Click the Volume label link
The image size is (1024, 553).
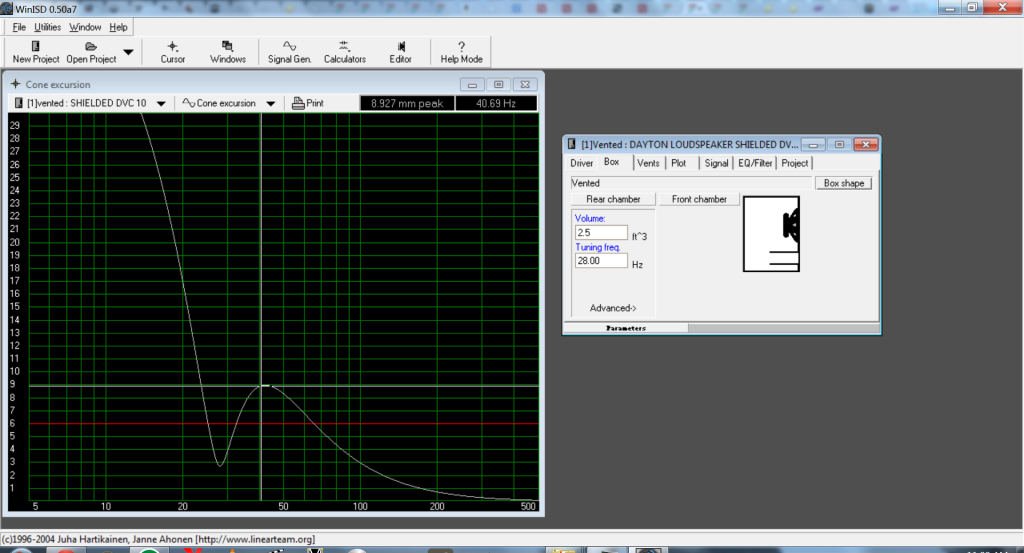[x=590, y=218]
